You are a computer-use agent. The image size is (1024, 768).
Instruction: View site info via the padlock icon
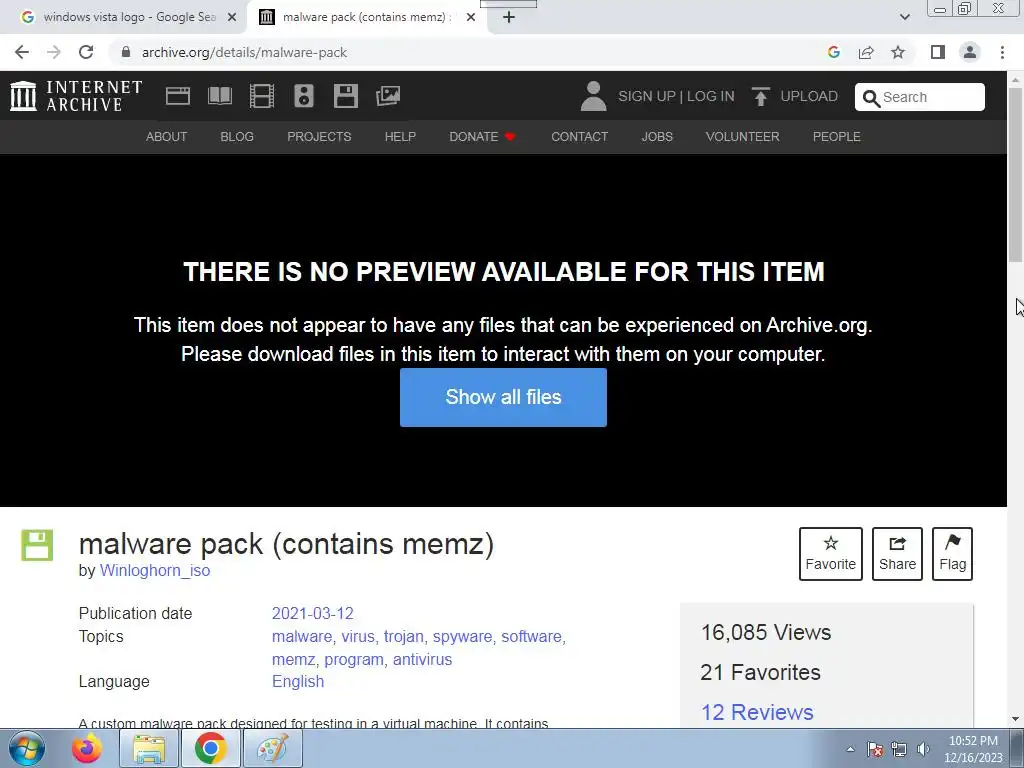(126, 52)
